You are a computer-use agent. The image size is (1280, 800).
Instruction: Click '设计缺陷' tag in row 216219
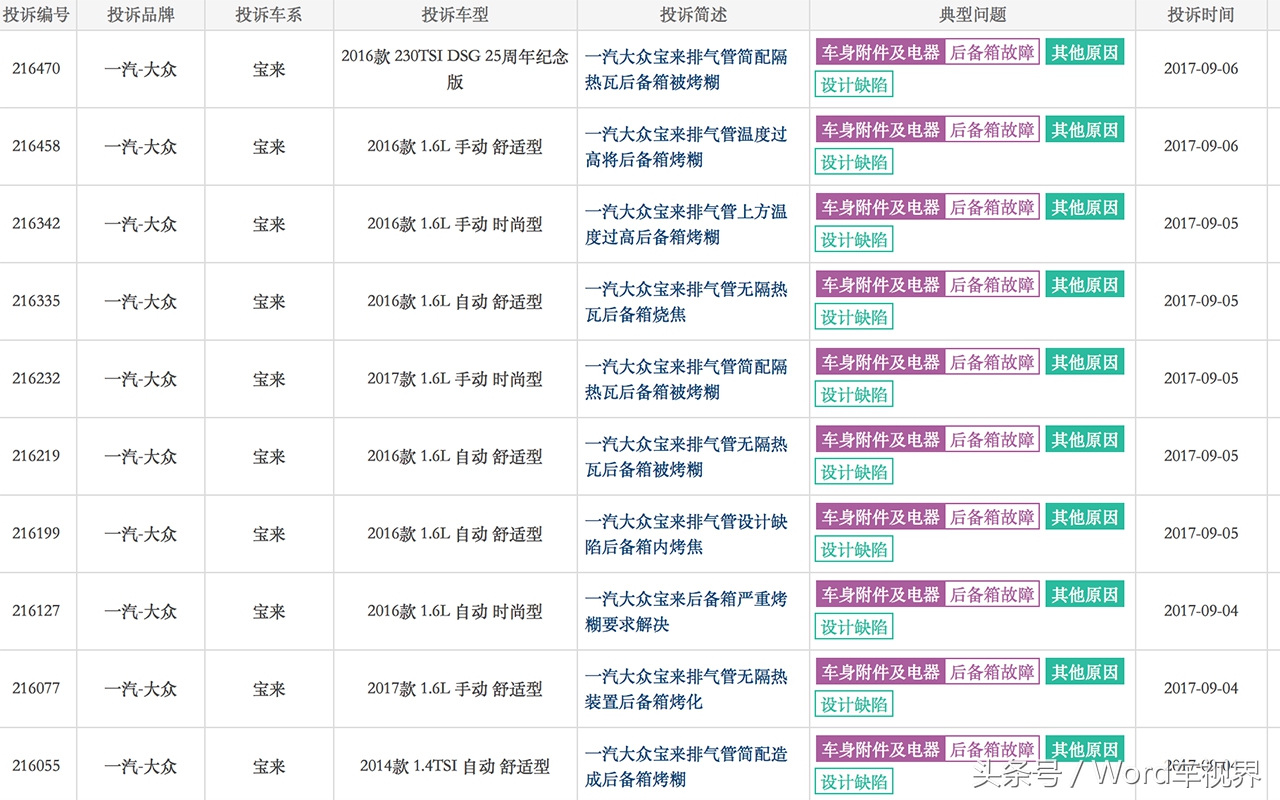point(854,472)
